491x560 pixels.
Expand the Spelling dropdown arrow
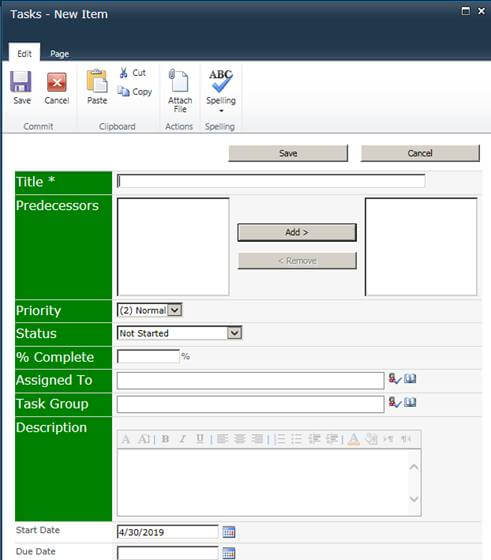coord(221,111)
